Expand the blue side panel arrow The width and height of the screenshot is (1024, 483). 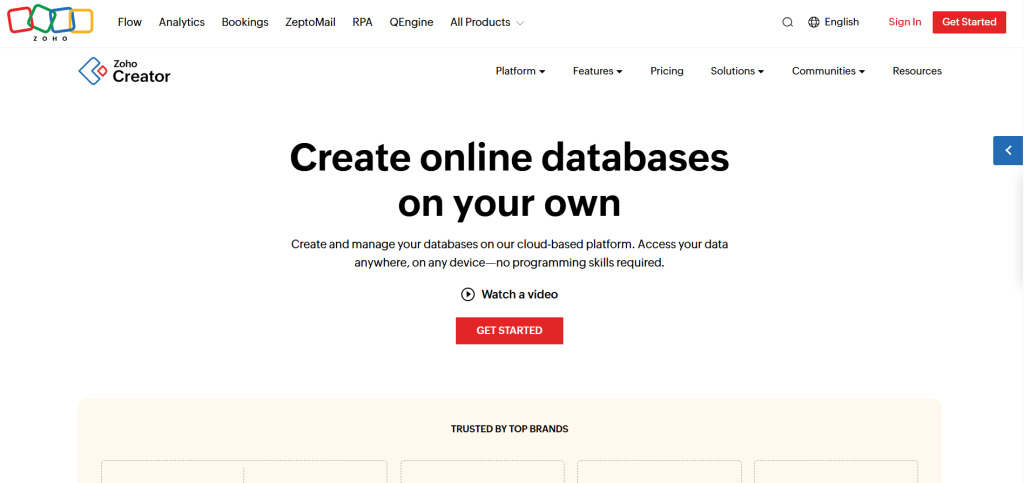1008,150
